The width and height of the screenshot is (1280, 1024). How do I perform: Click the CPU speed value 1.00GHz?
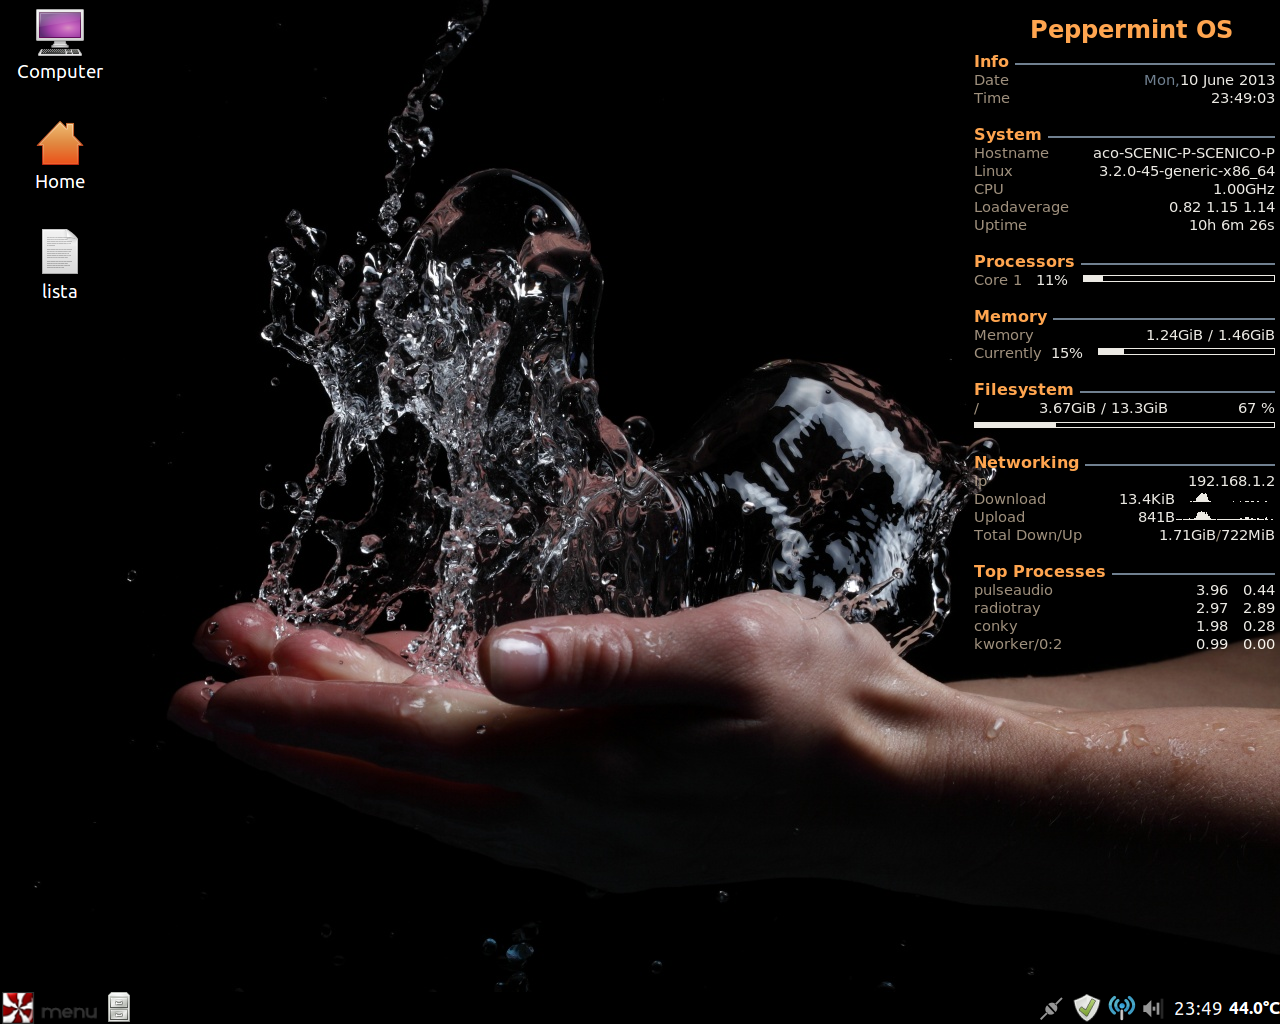coord(1244,189)
